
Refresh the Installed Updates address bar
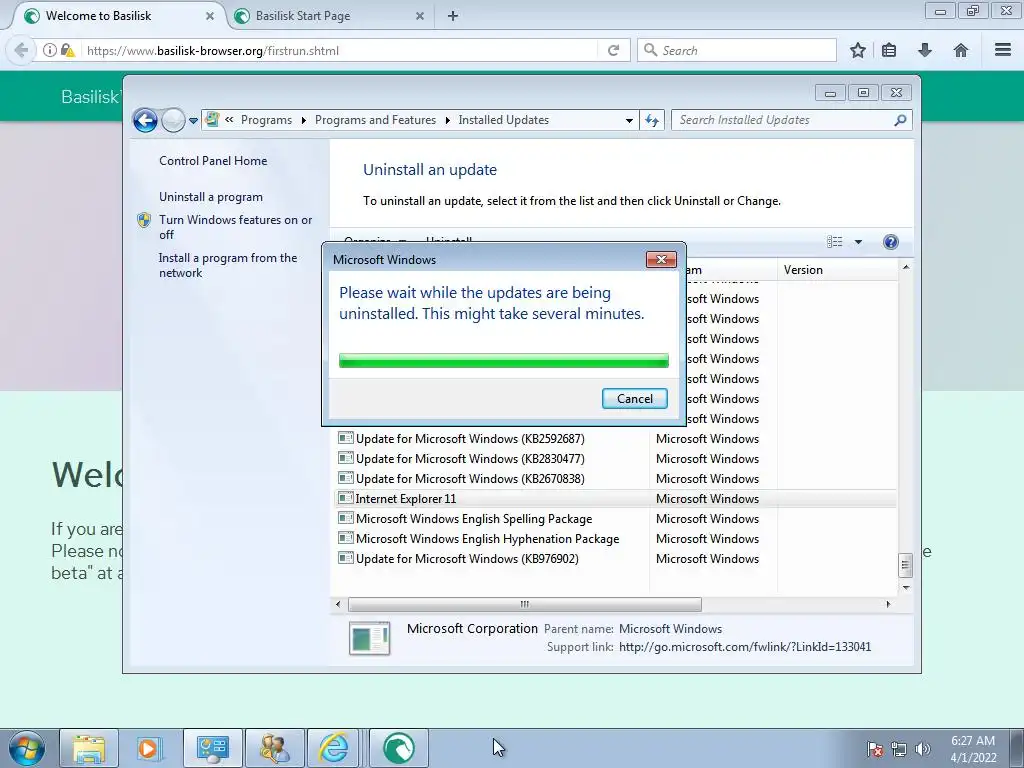tap(652, 120)
